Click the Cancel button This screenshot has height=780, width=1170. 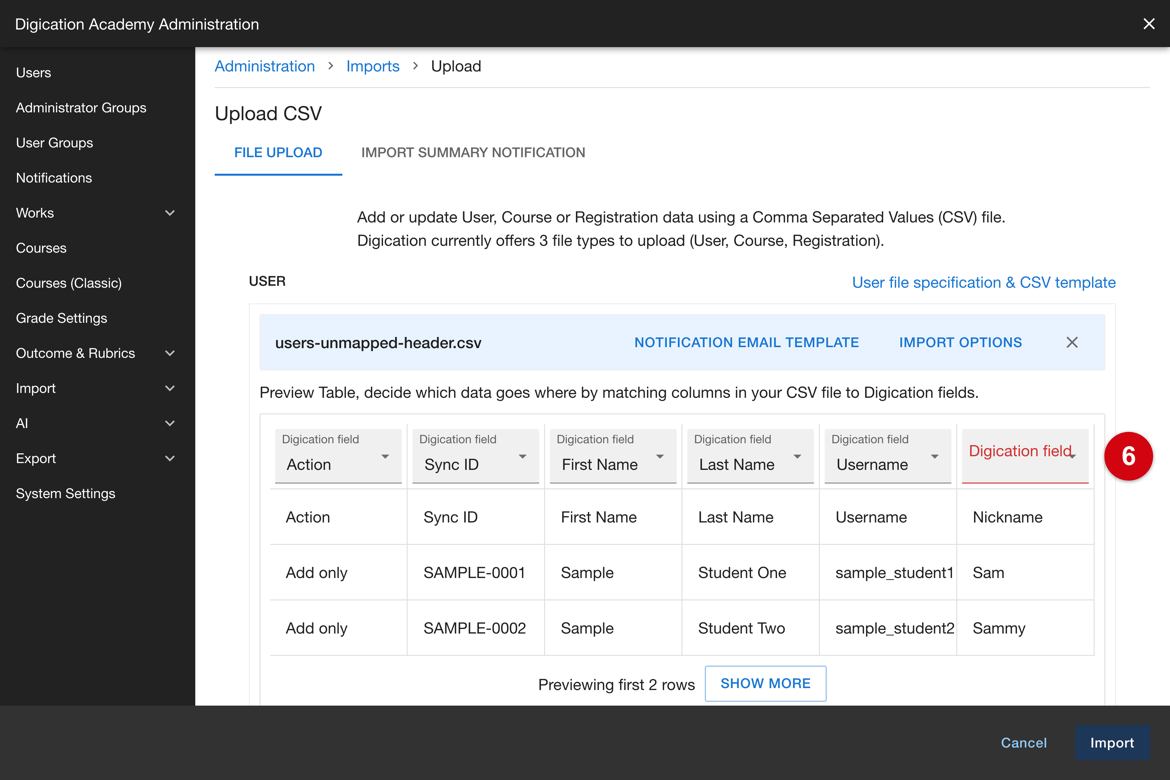[x=1024, y=743]
